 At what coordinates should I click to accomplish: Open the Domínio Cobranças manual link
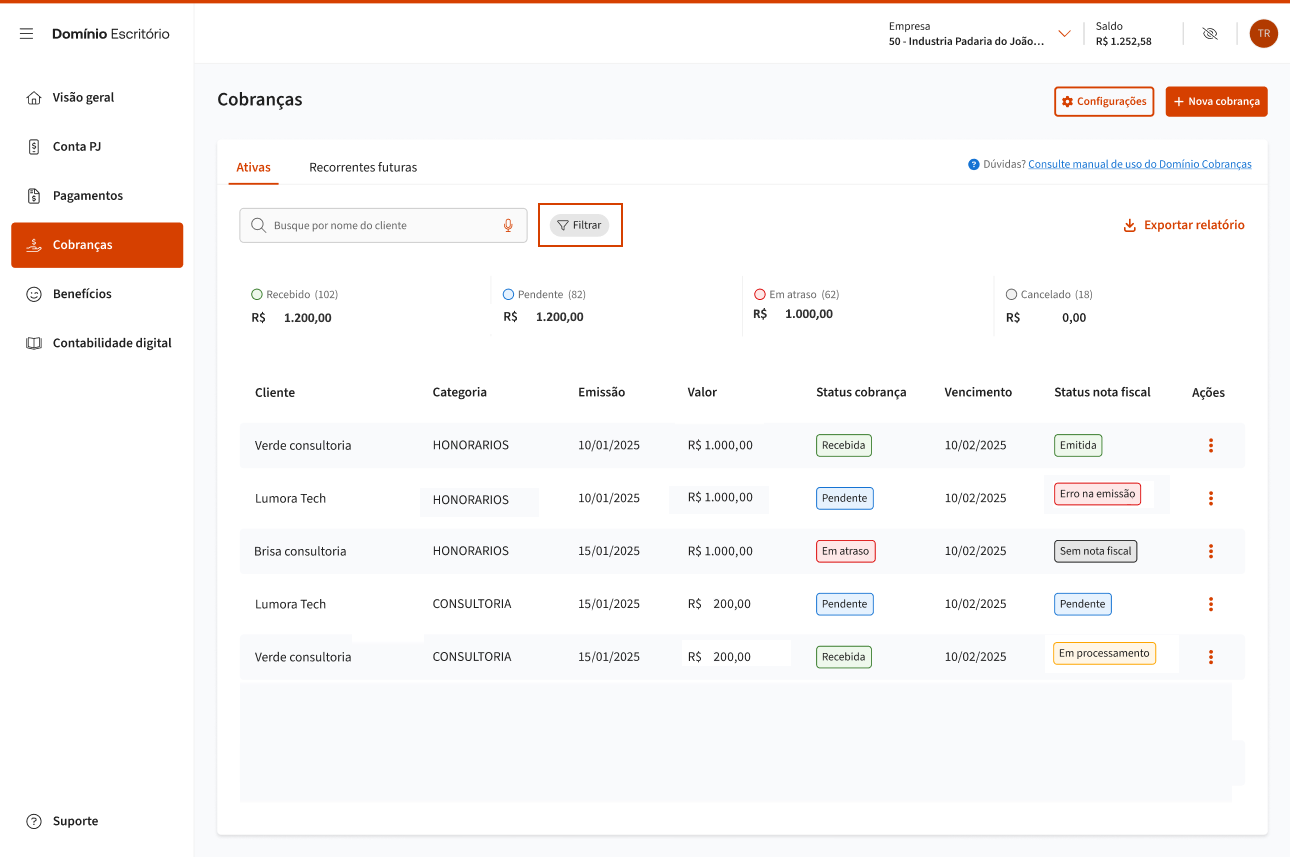pos(1139,164)
